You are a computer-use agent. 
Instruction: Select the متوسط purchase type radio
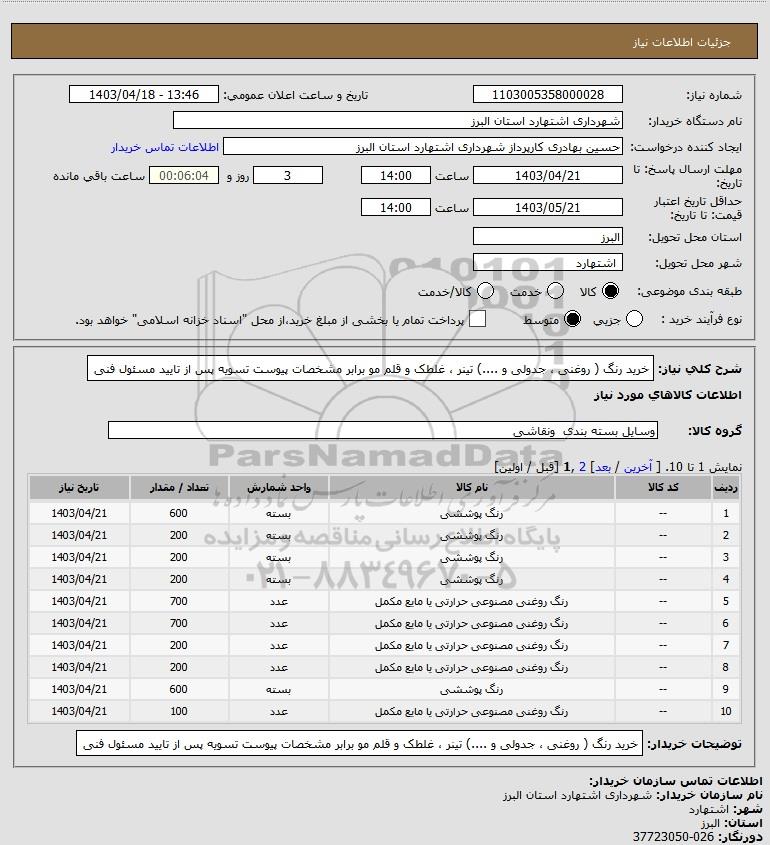(x=572, y=320)
